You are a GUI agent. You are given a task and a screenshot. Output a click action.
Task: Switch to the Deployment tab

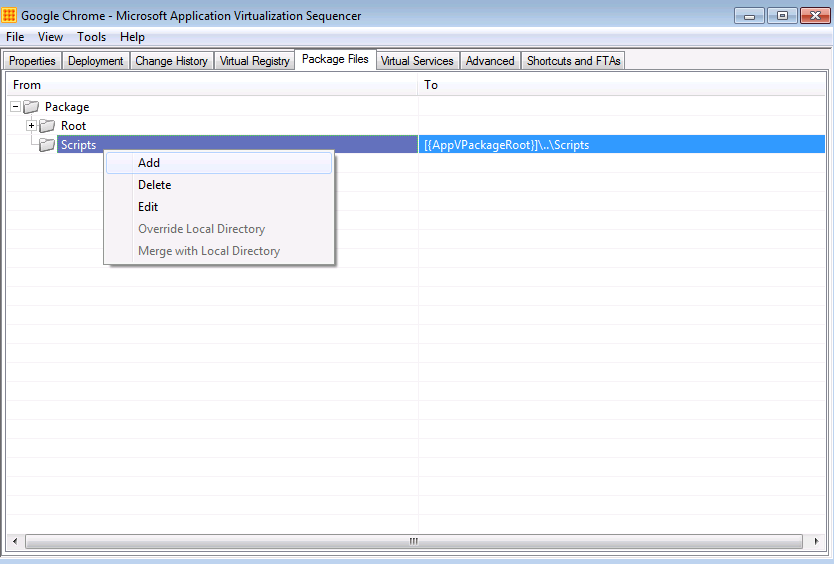[x=96, y=61]
